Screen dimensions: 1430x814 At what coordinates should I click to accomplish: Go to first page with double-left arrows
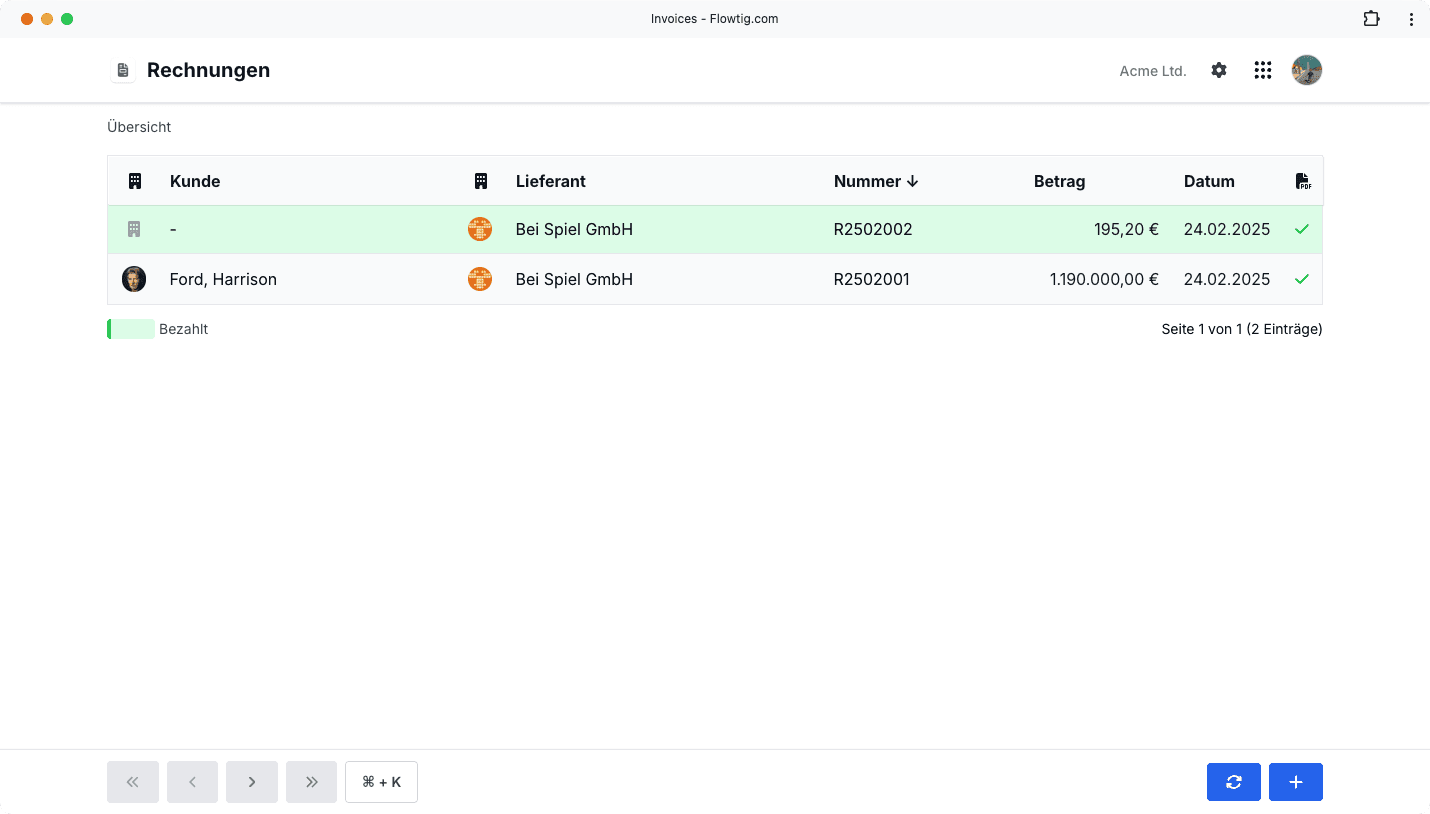133,782
